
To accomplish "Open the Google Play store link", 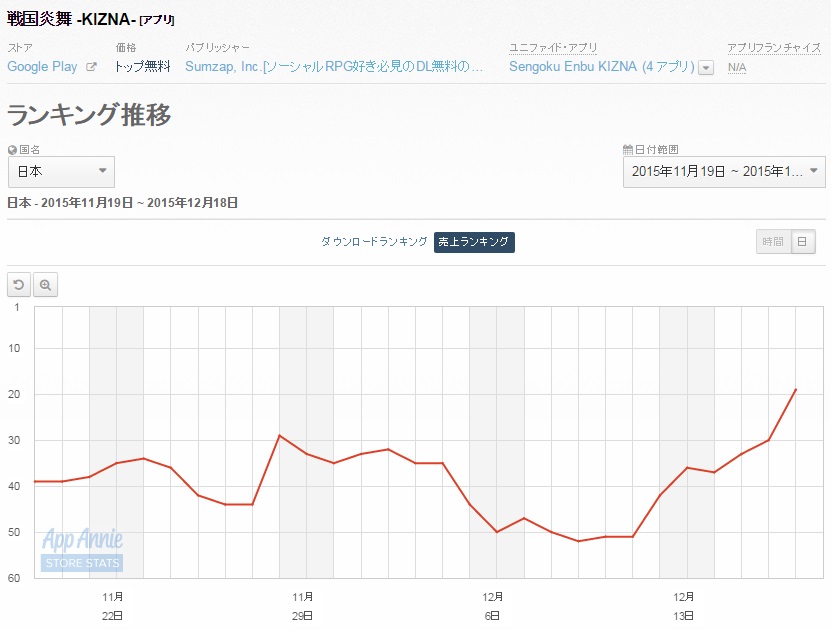I will 42,67.
